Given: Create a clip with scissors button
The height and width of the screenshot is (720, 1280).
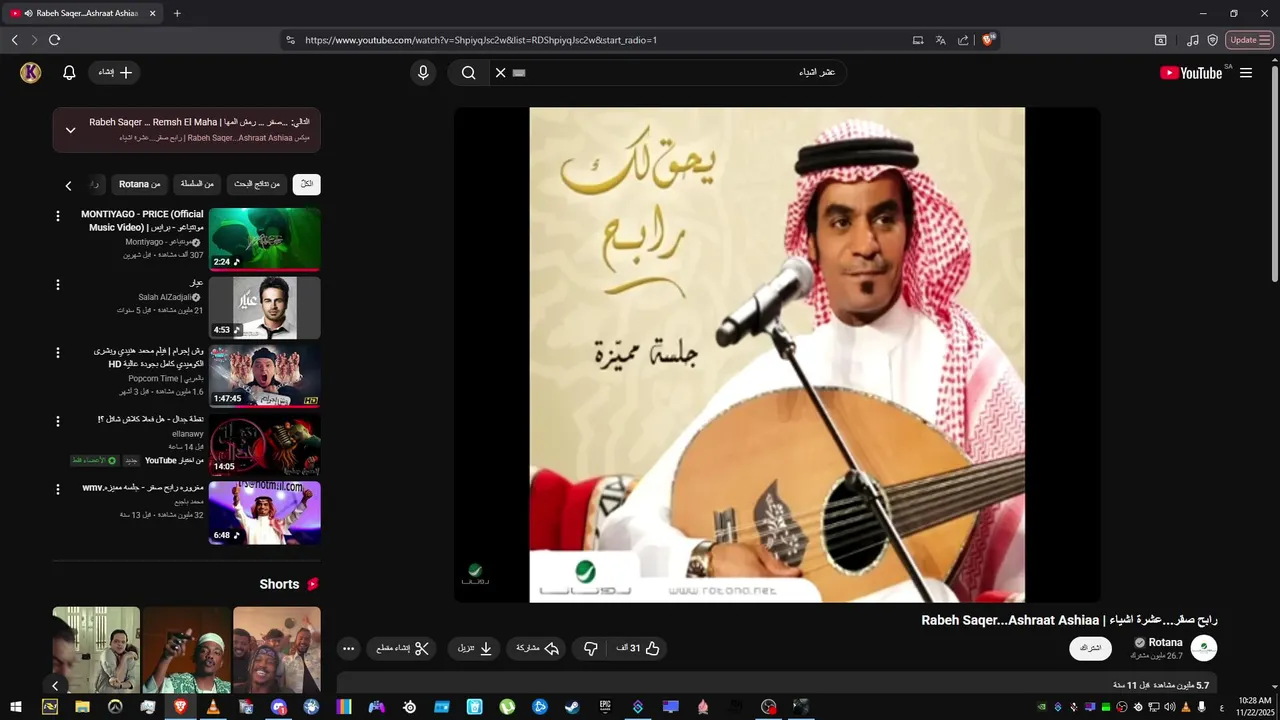Looking at the screenshot, I should click(x=403, y=648).
